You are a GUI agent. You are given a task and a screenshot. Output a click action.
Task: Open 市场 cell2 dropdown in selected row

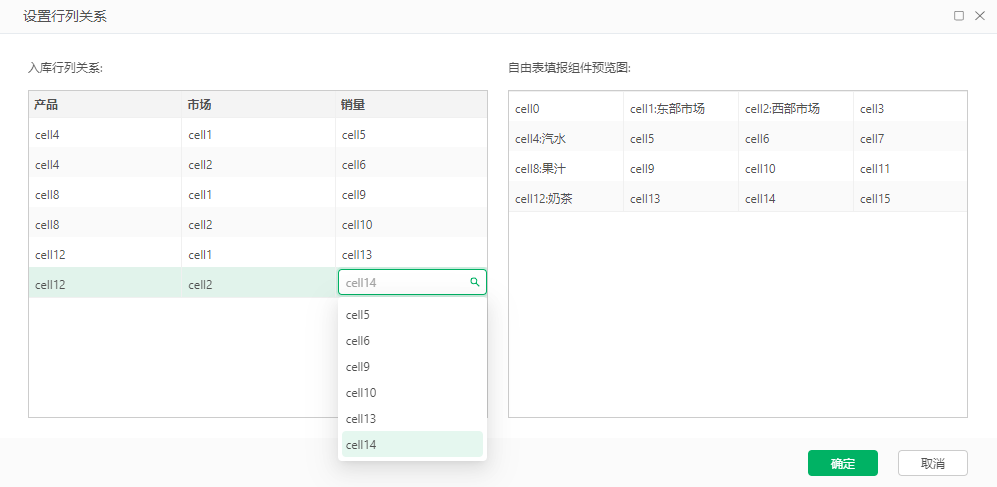[258, 285]
